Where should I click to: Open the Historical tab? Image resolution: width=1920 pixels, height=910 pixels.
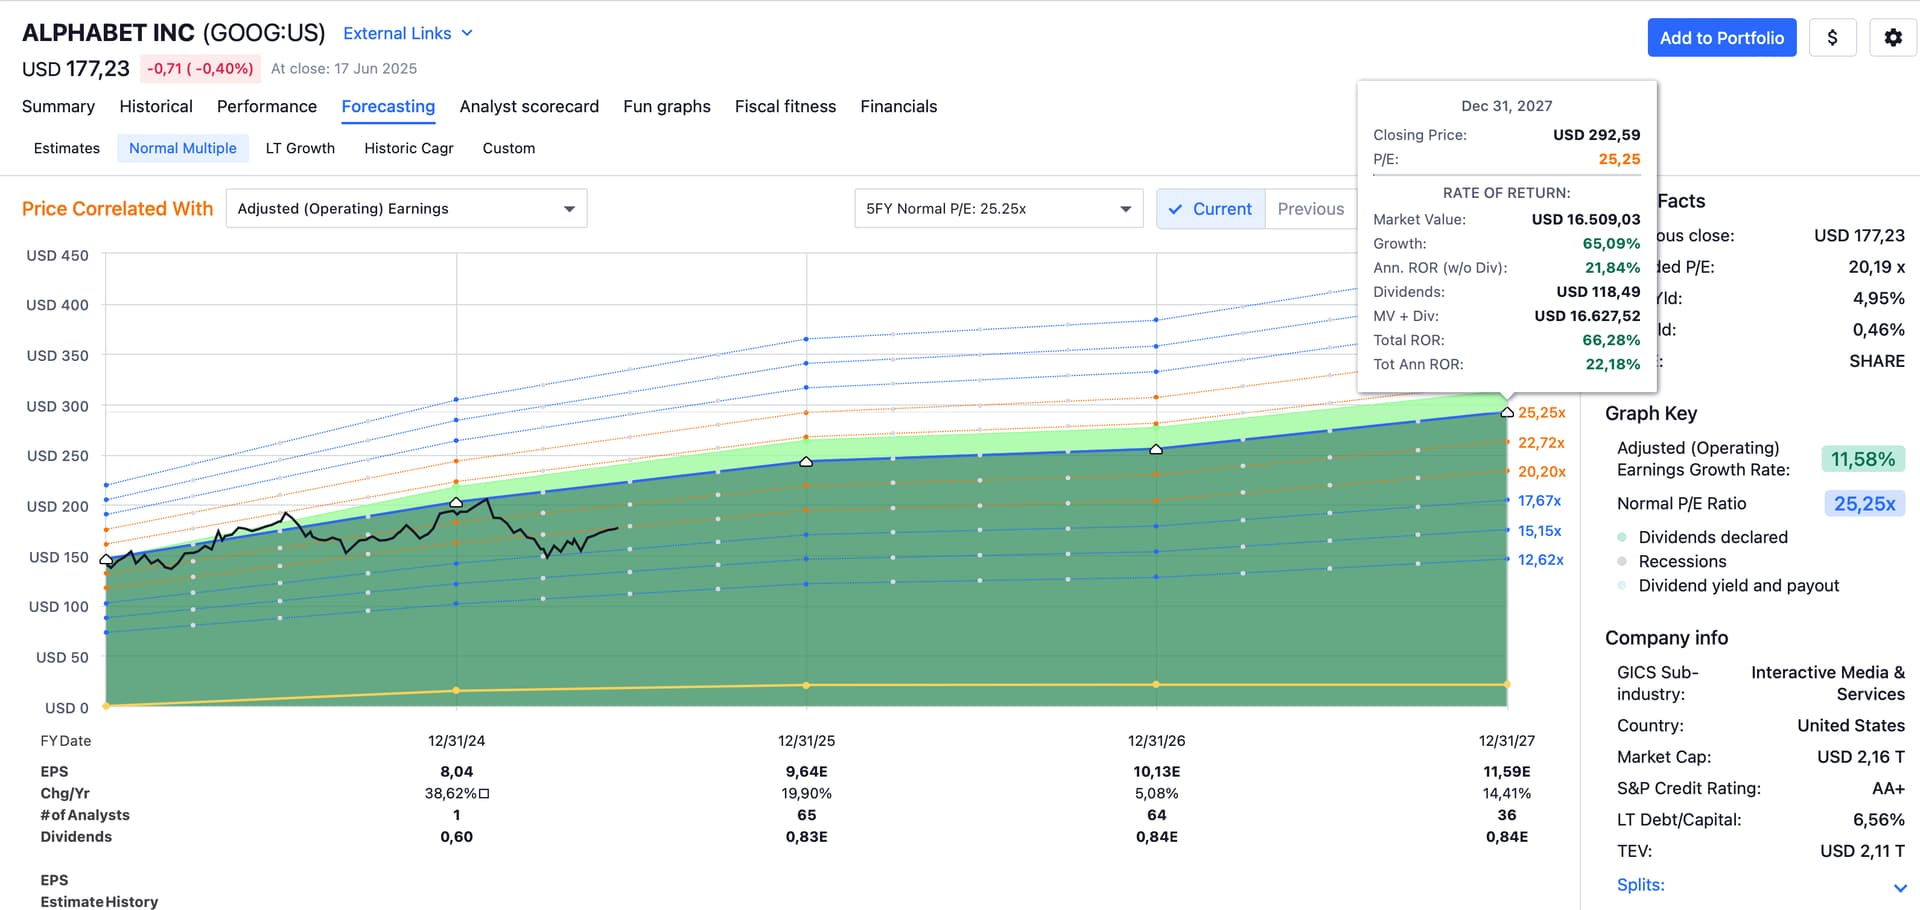pyautogui.click(x=156, y=106)
